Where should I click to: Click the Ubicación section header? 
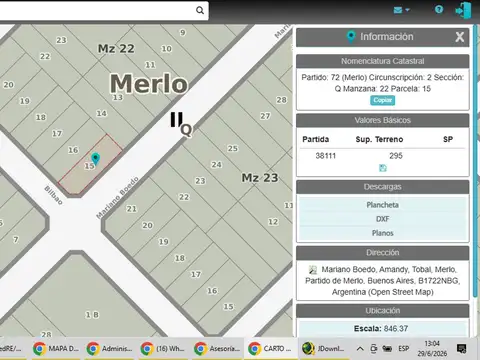point(382,311)
